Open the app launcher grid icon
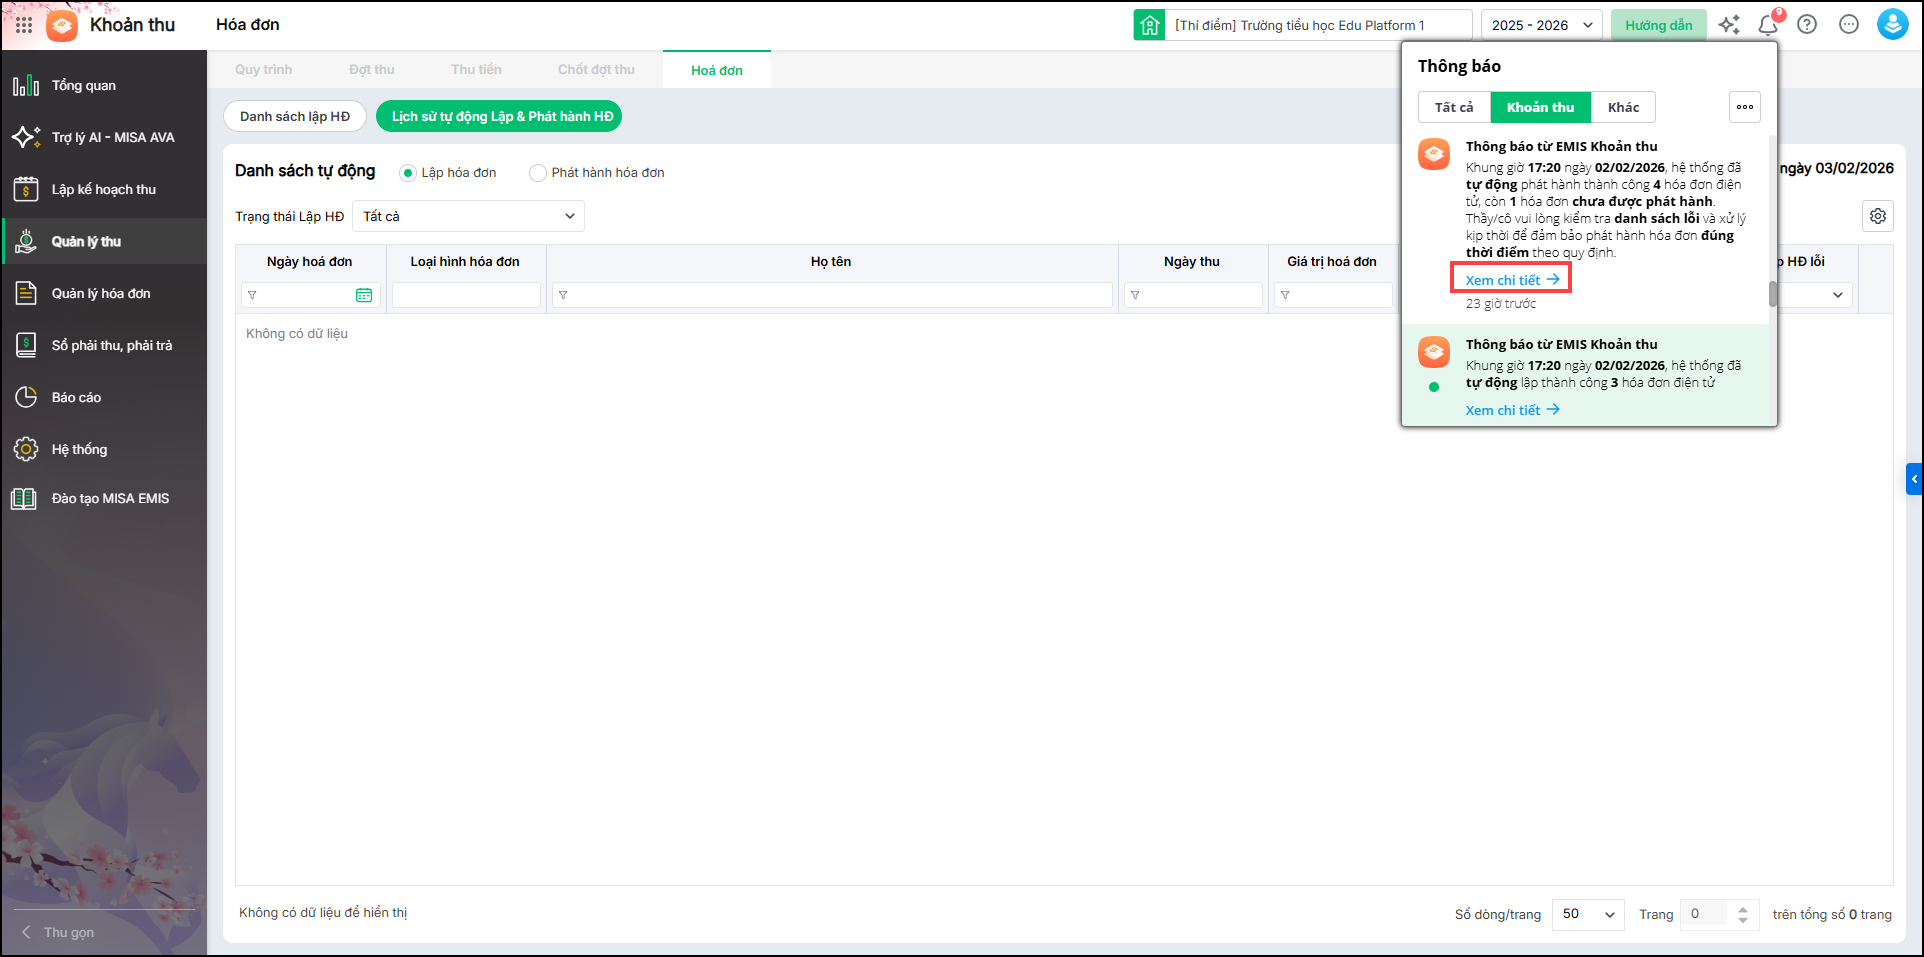Viewport: 1924px width, 957px height. pos(24,25)
